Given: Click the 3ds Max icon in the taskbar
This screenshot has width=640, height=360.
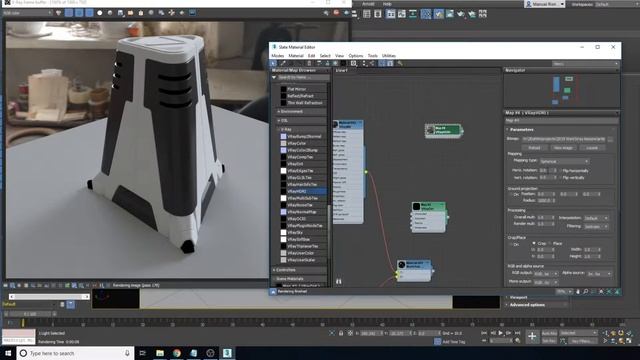Looking at the screenshot, I should [x=227, y=353].
